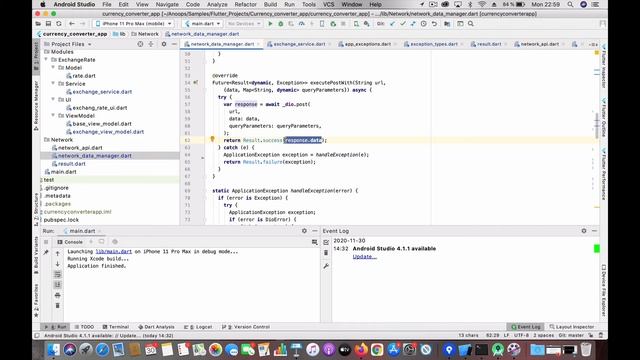Open the Refactor menu
The image size is (640, 360).
point(245,4)
